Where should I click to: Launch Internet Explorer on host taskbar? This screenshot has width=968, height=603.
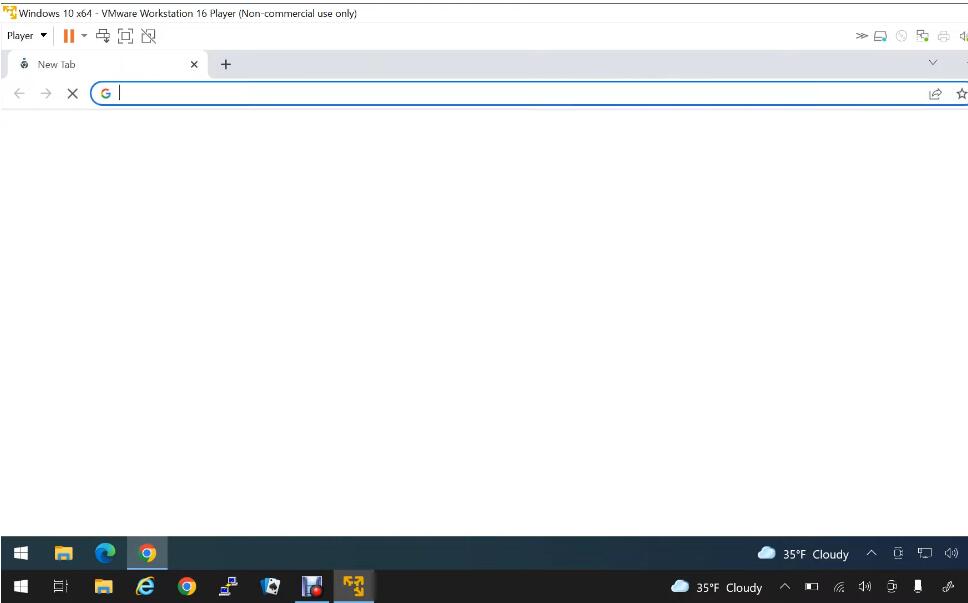tap(145, 586)
